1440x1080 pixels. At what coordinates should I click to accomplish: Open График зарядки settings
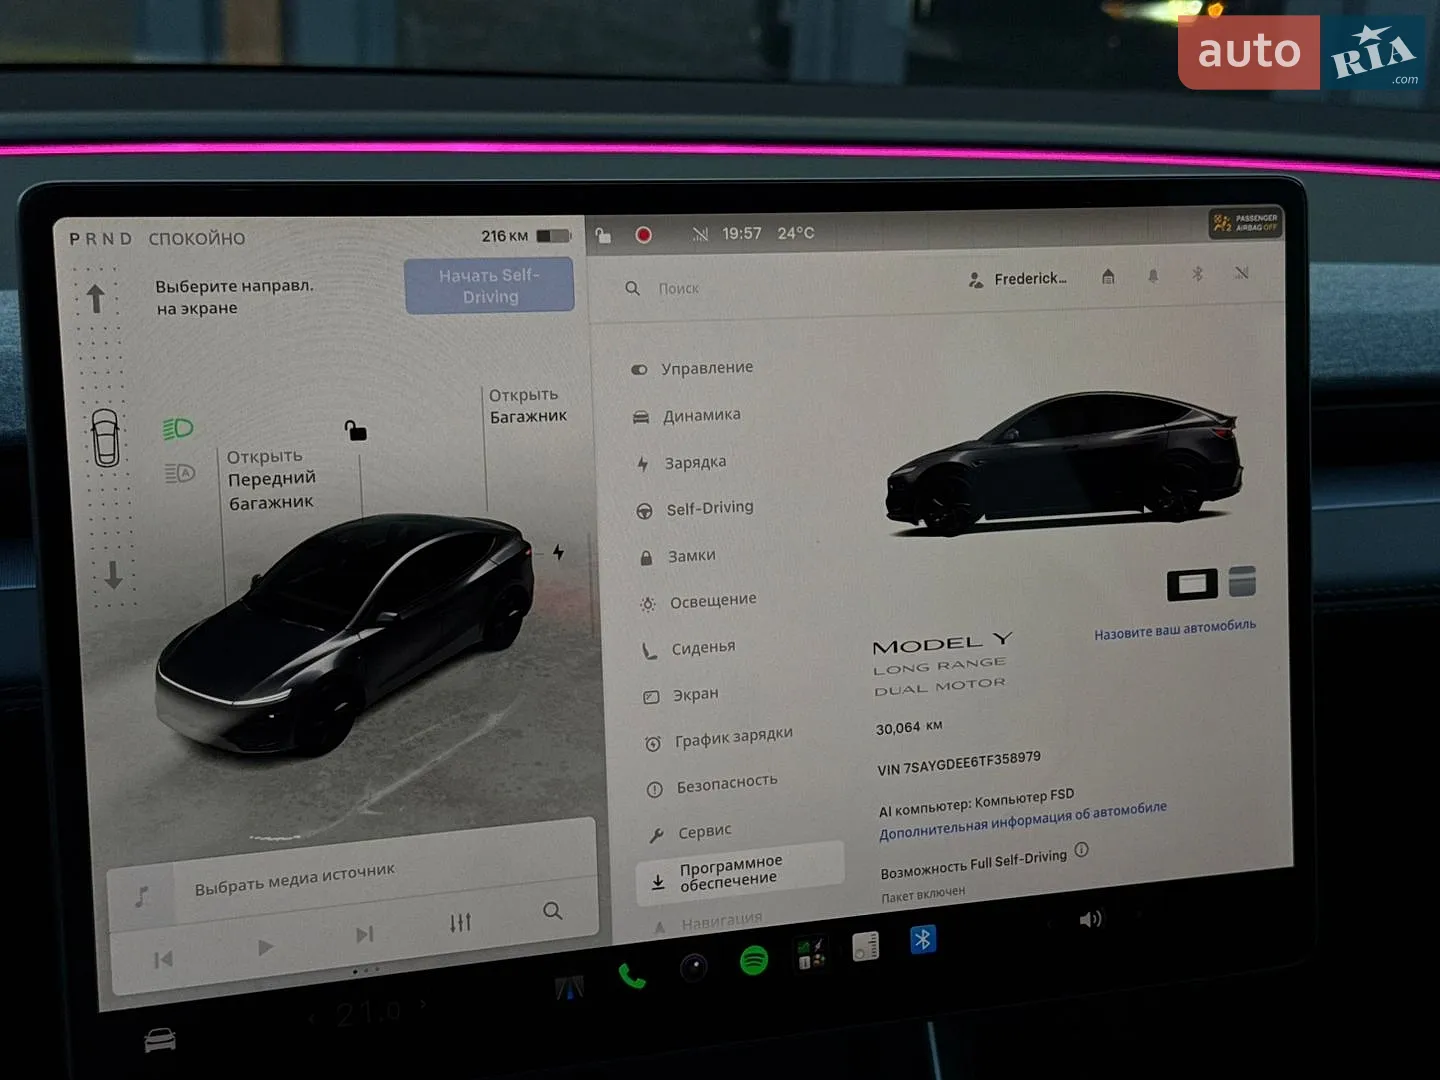[x=720, y=738]
